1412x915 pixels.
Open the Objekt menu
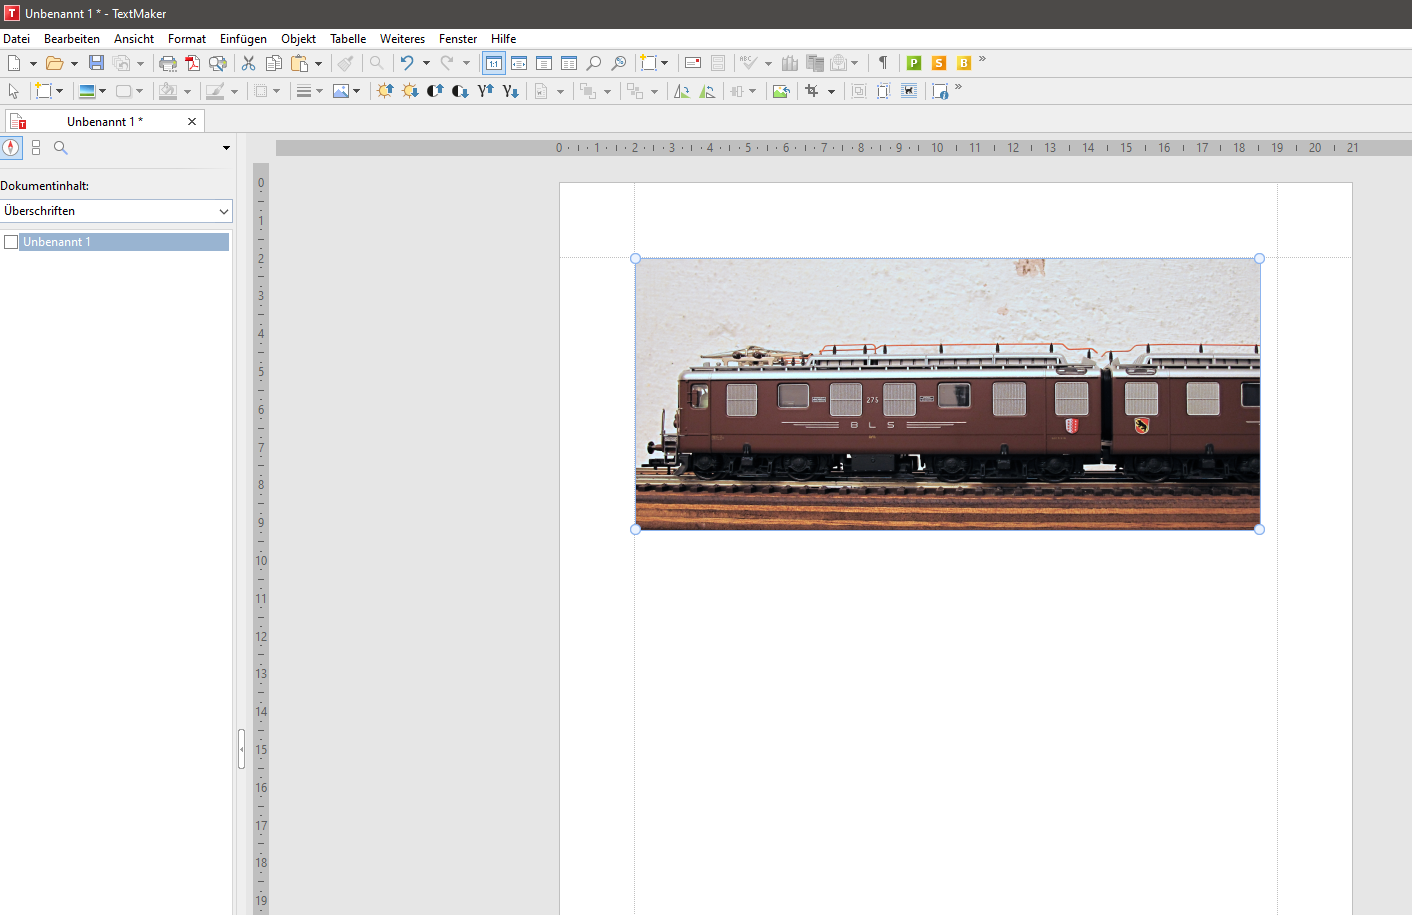298,39
